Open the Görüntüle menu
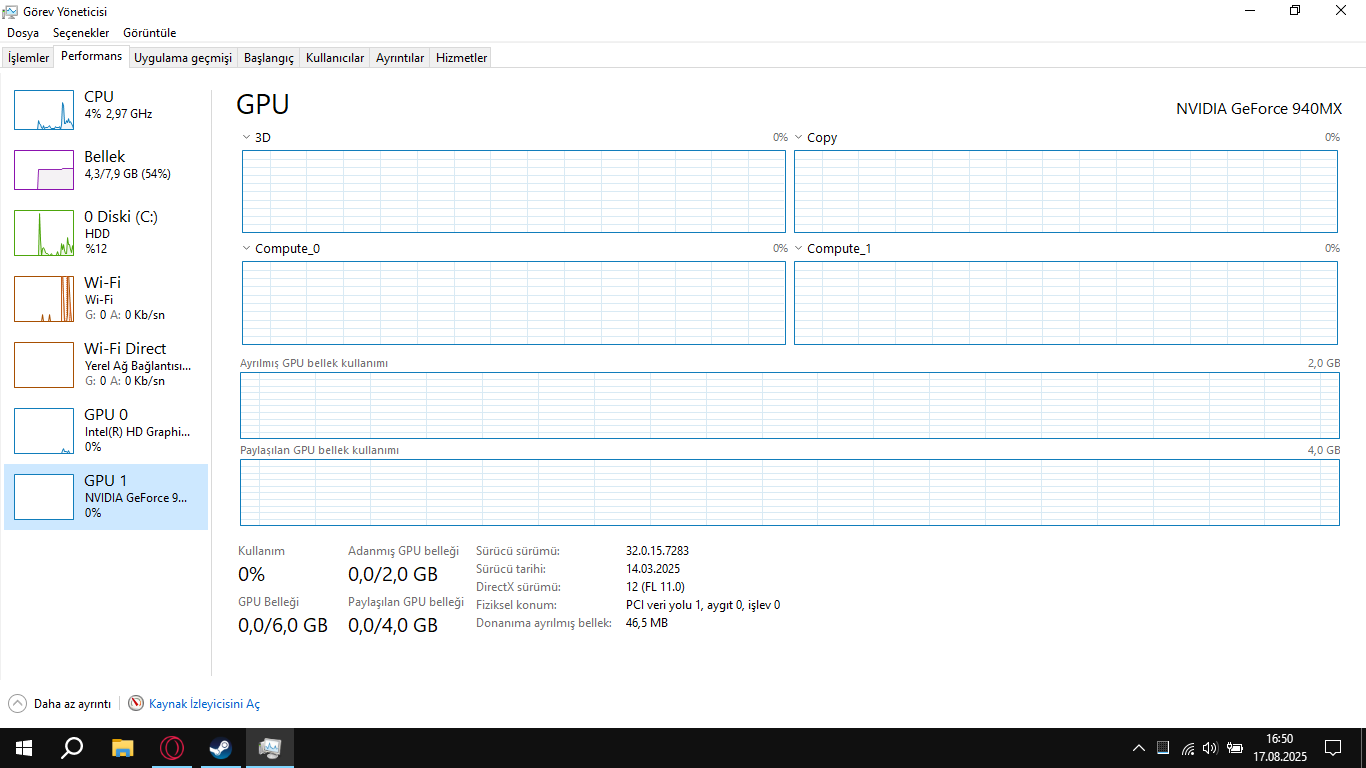 click(x=150, y=33)
